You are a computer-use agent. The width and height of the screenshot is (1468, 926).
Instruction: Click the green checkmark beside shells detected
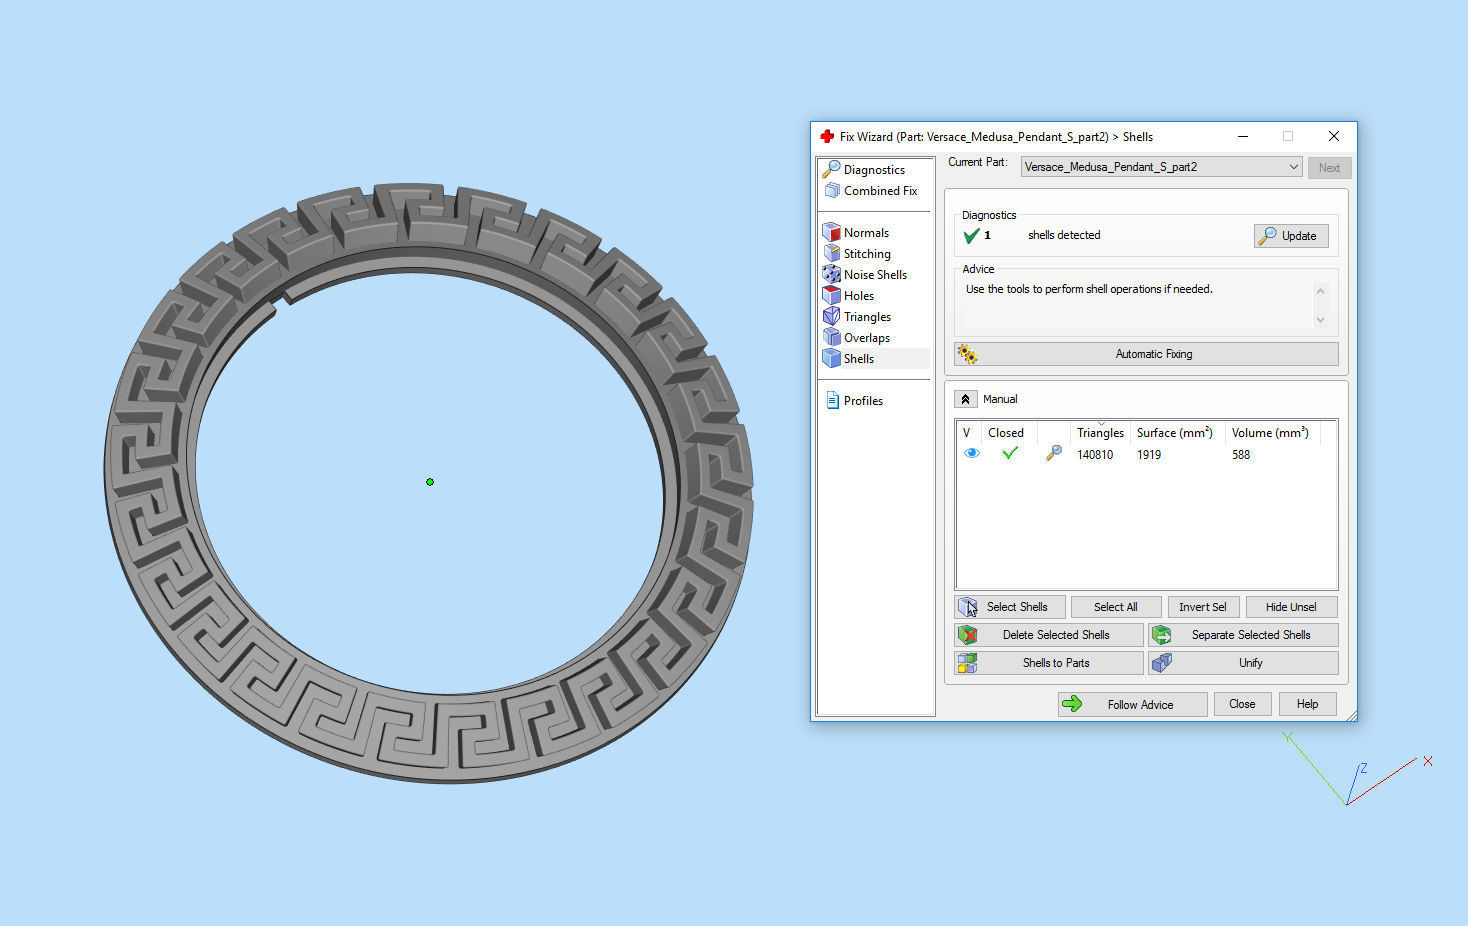[971, 236]
